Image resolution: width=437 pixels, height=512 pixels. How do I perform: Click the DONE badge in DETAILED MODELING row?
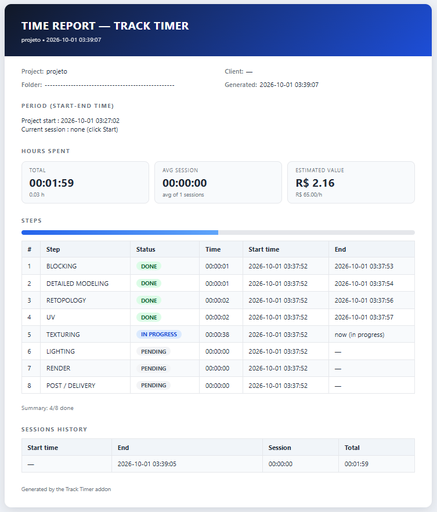pos(149,283)
